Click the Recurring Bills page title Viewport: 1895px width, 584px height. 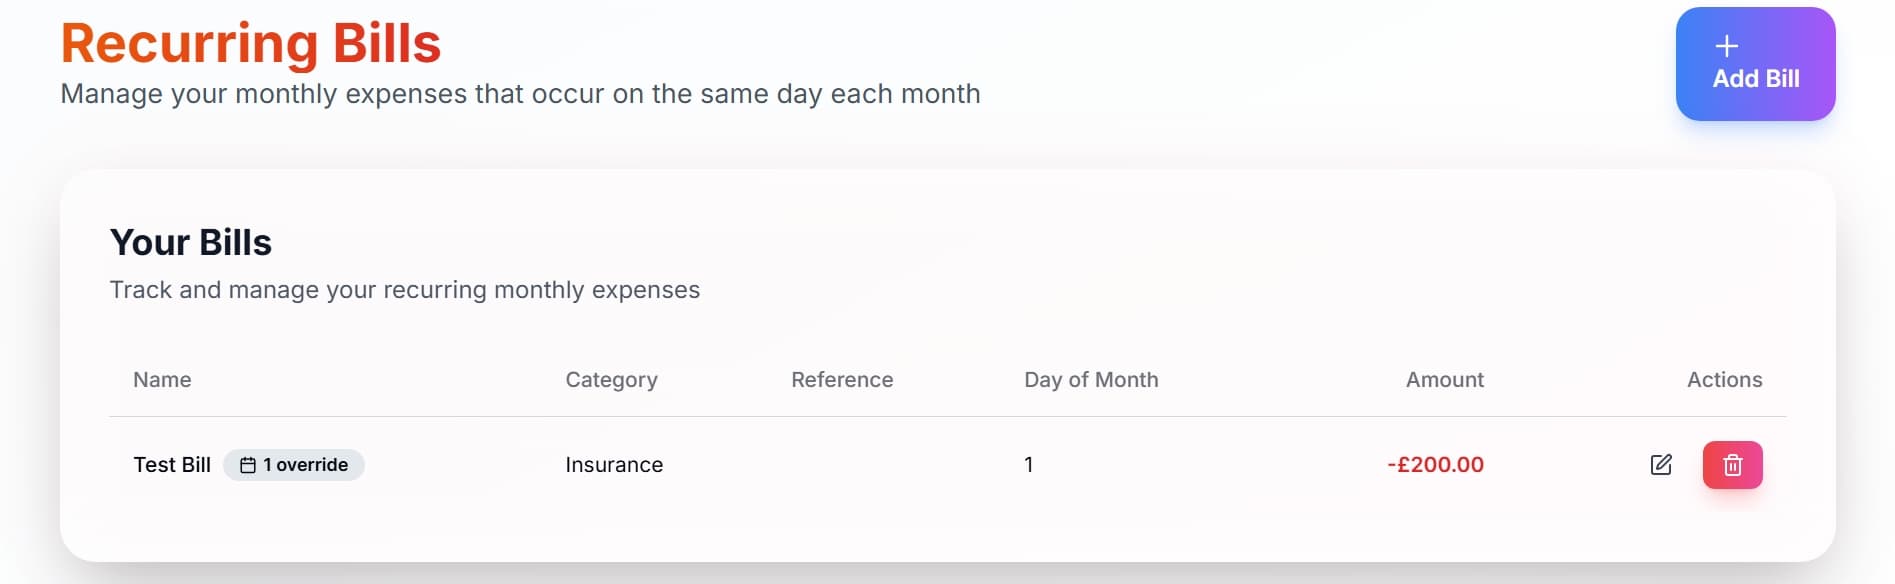[251, 43]
